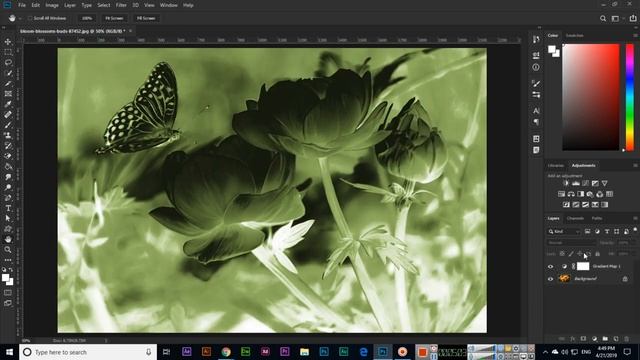
Task: Open the Paragraph panel icon
Action: click(x=536, y=122)
